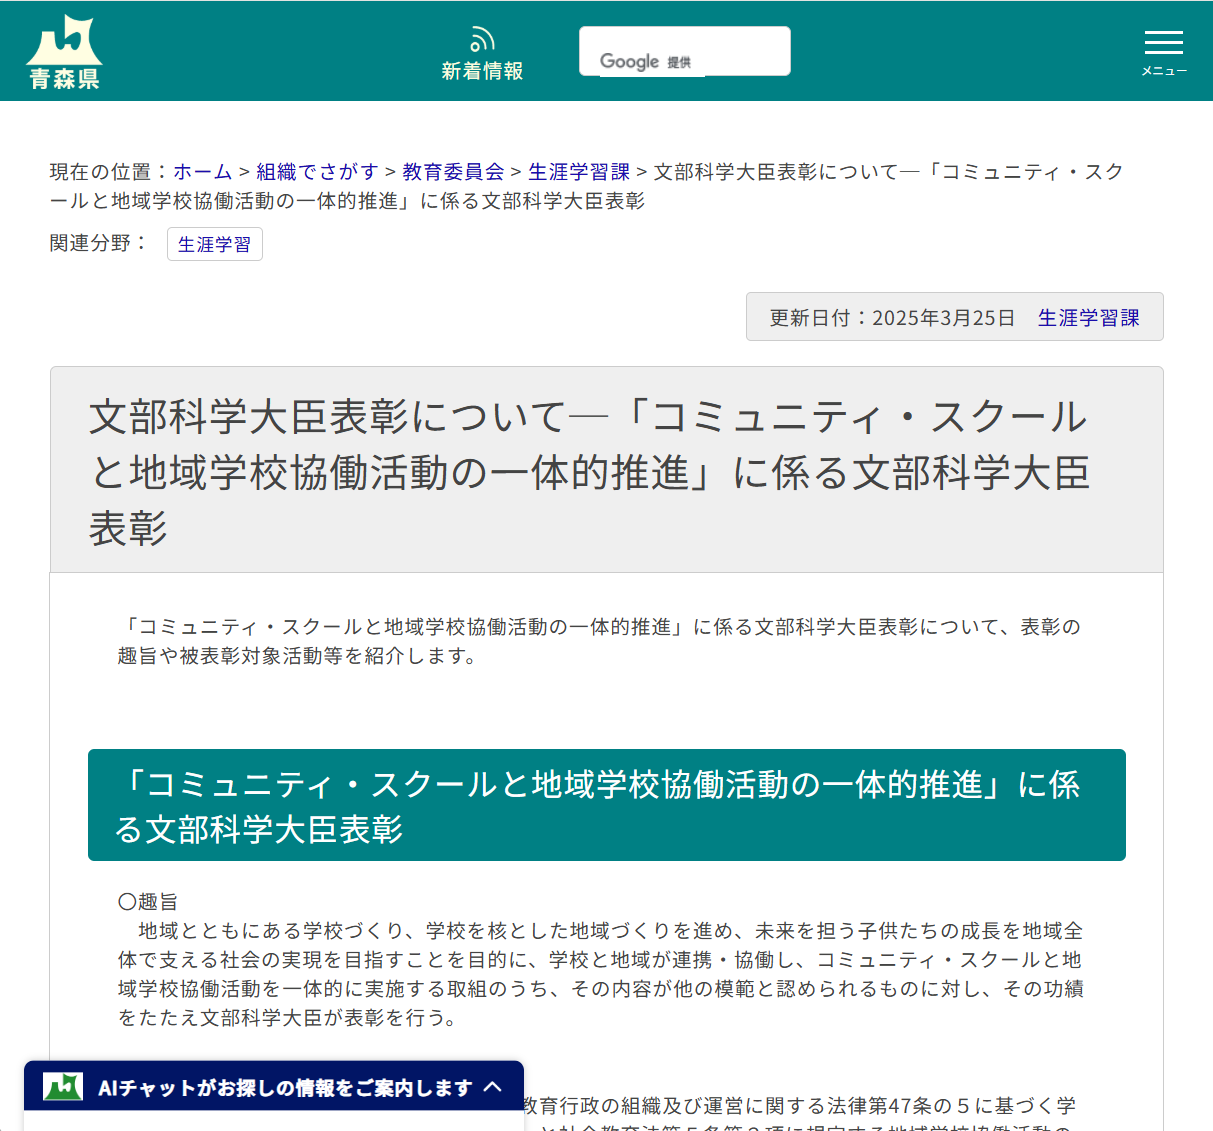The width and height of the screenshot is (1213, 1131).
Task: Open the hamburger menu icon
Action: click(1163, 43)
